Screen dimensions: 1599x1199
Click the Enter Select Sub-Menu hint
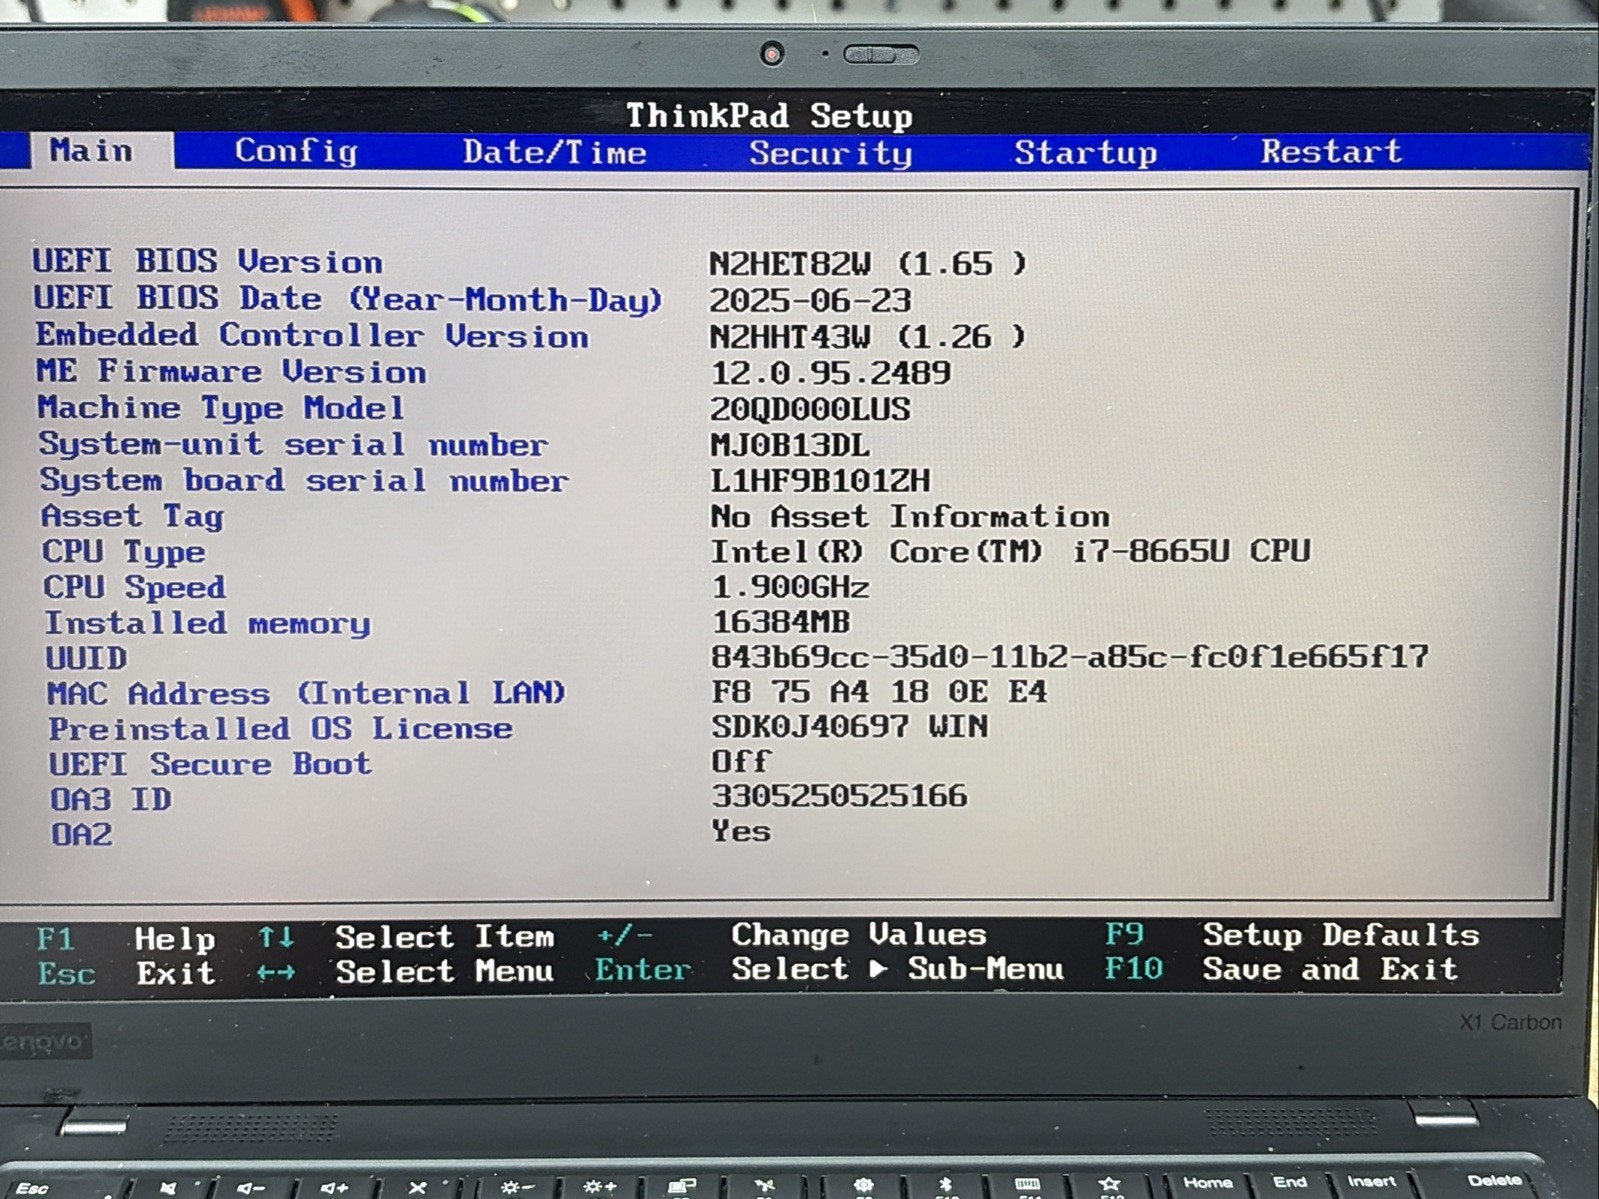point(829,969)
